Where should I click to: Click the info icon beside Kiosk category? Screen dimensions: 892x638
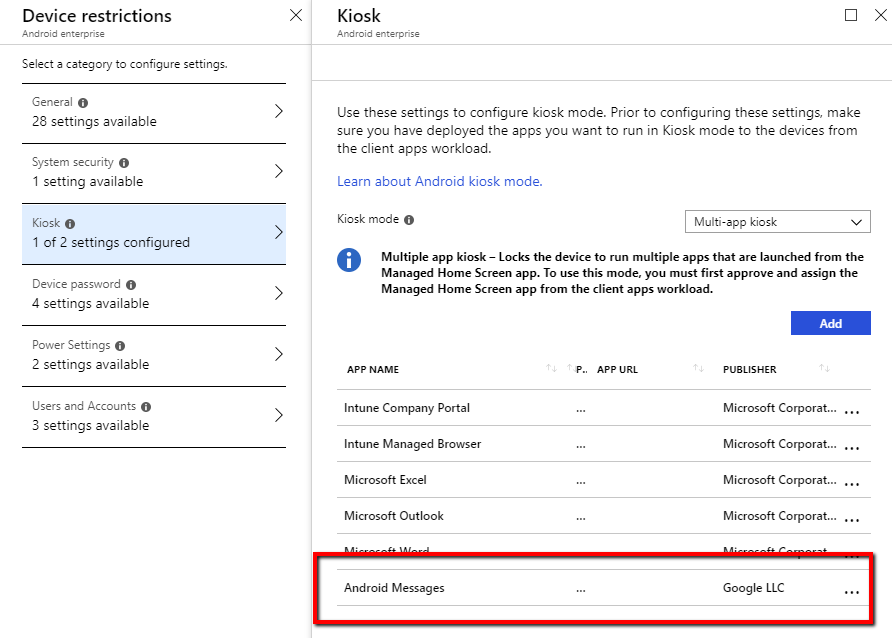[x=70, y=223]
